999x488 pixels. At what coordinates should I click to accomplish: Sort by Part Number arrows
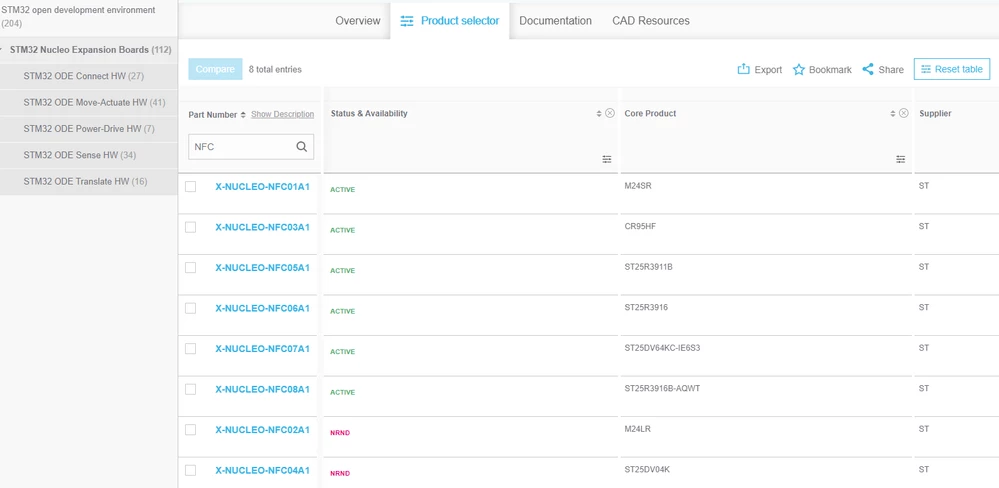tap(243, 115)
